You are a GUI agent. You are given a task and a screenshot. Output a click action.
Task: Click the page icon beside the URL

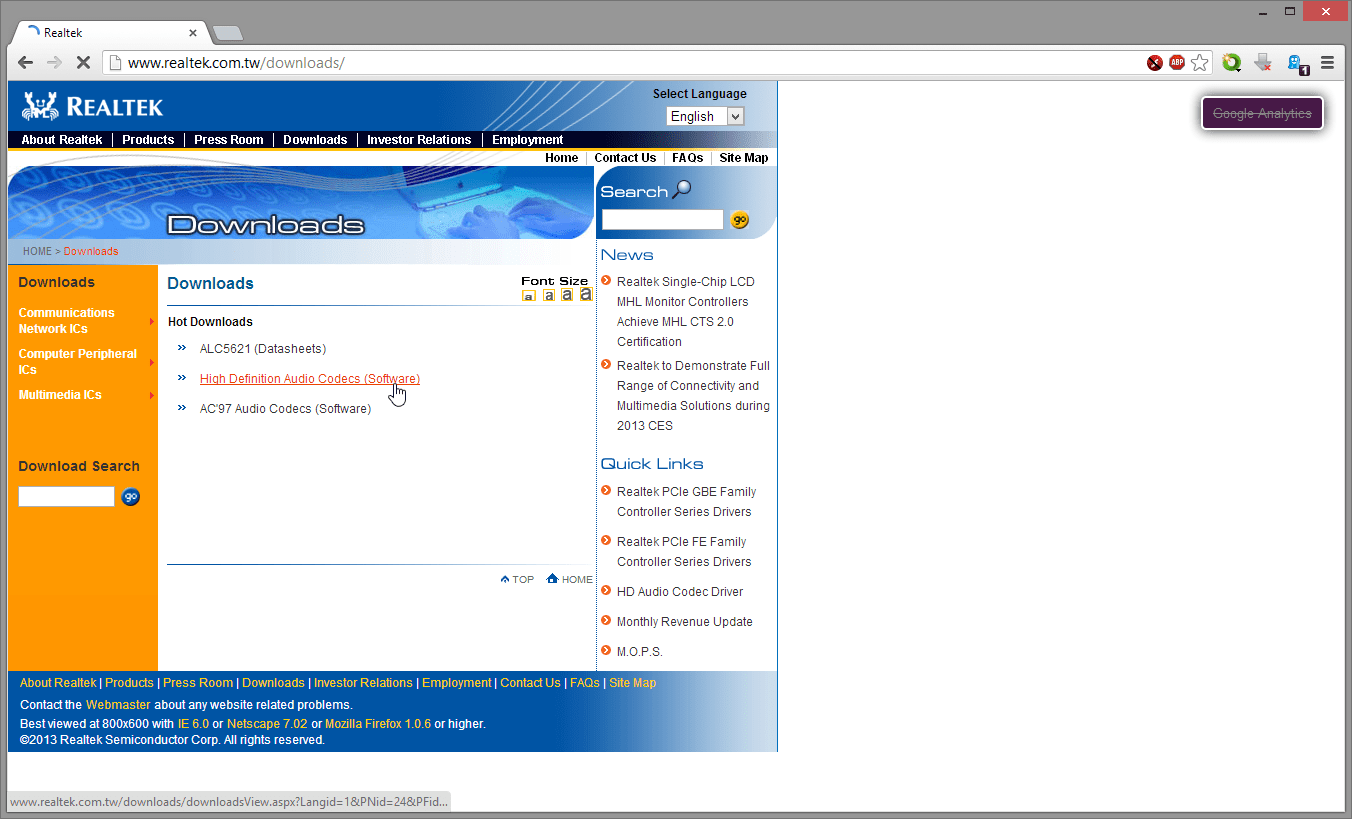(115, 63)
